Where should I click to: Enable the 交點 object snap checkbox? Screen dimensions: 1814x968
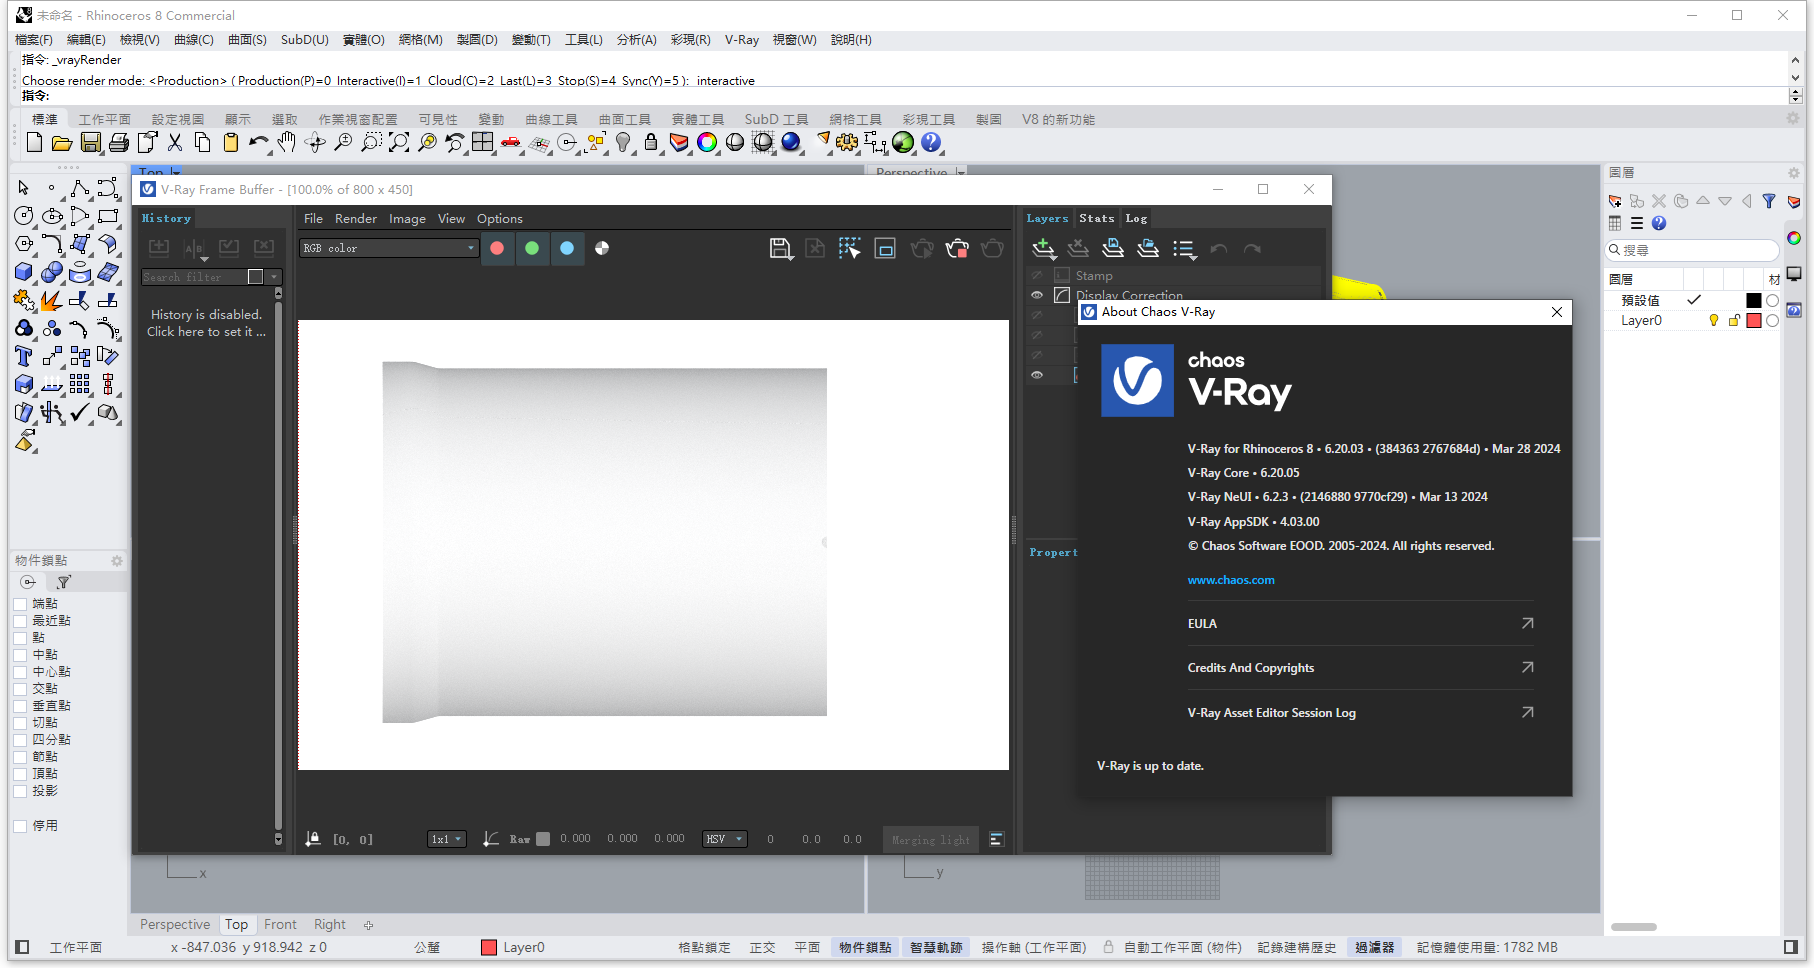tap(20, 689)
